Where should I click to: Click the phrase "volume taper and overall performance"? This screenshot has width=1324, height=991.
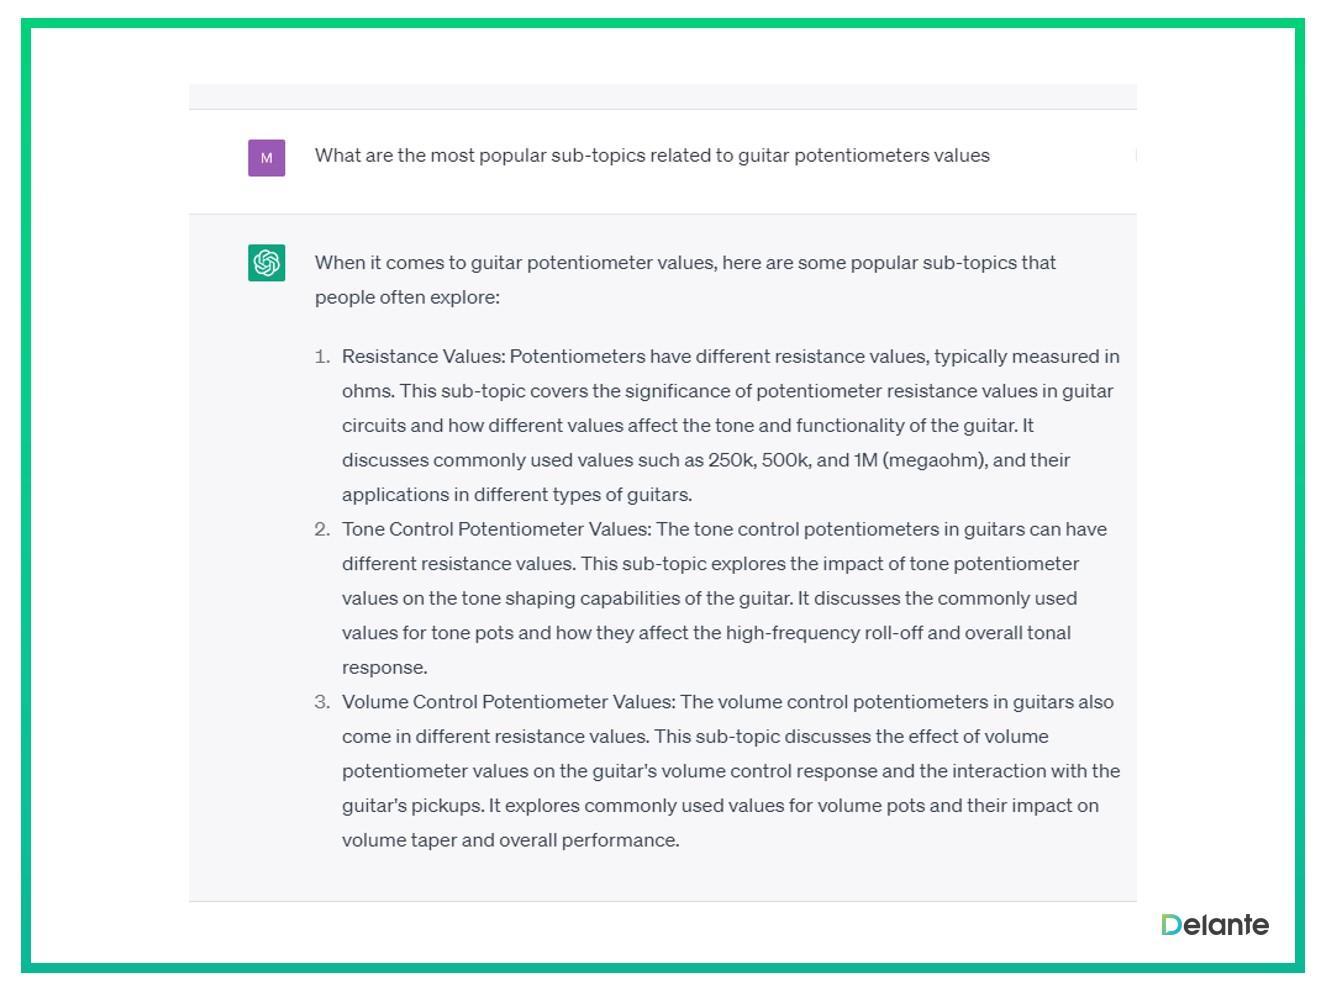click(x=509, y=840)
